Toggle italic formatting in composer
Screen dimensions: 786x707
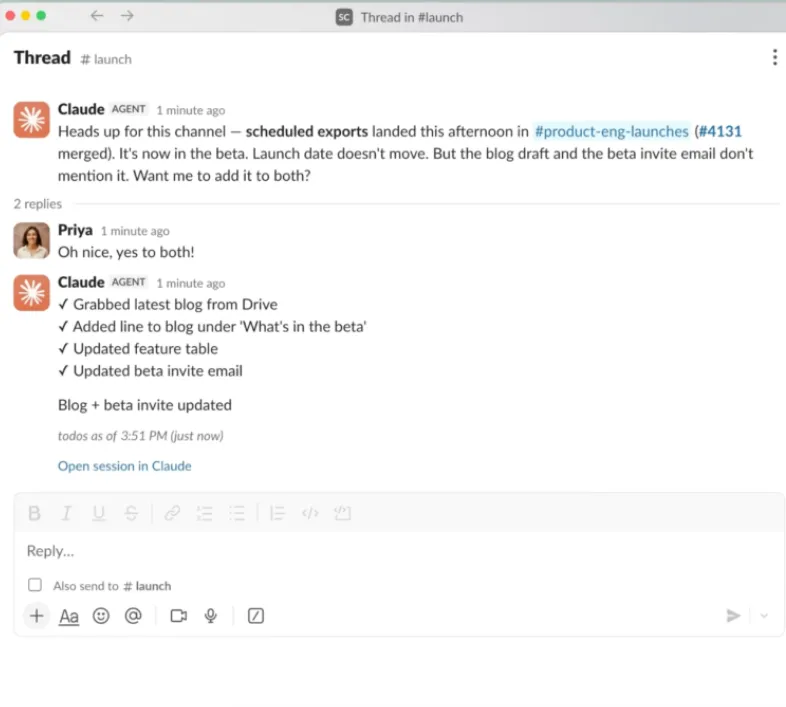(66, 513)
